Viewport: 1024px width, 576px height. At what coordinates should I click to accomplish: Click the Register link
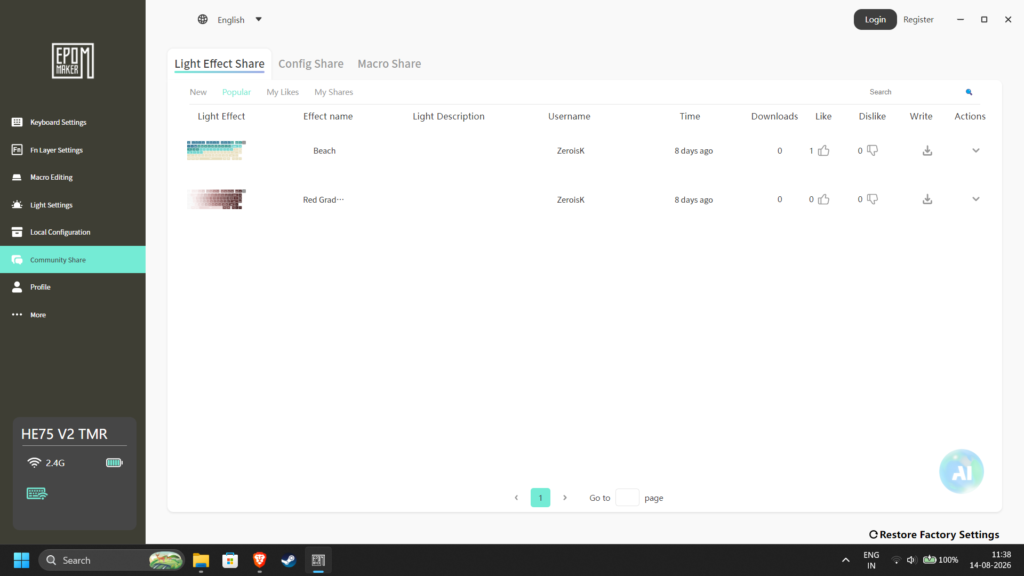918,20
